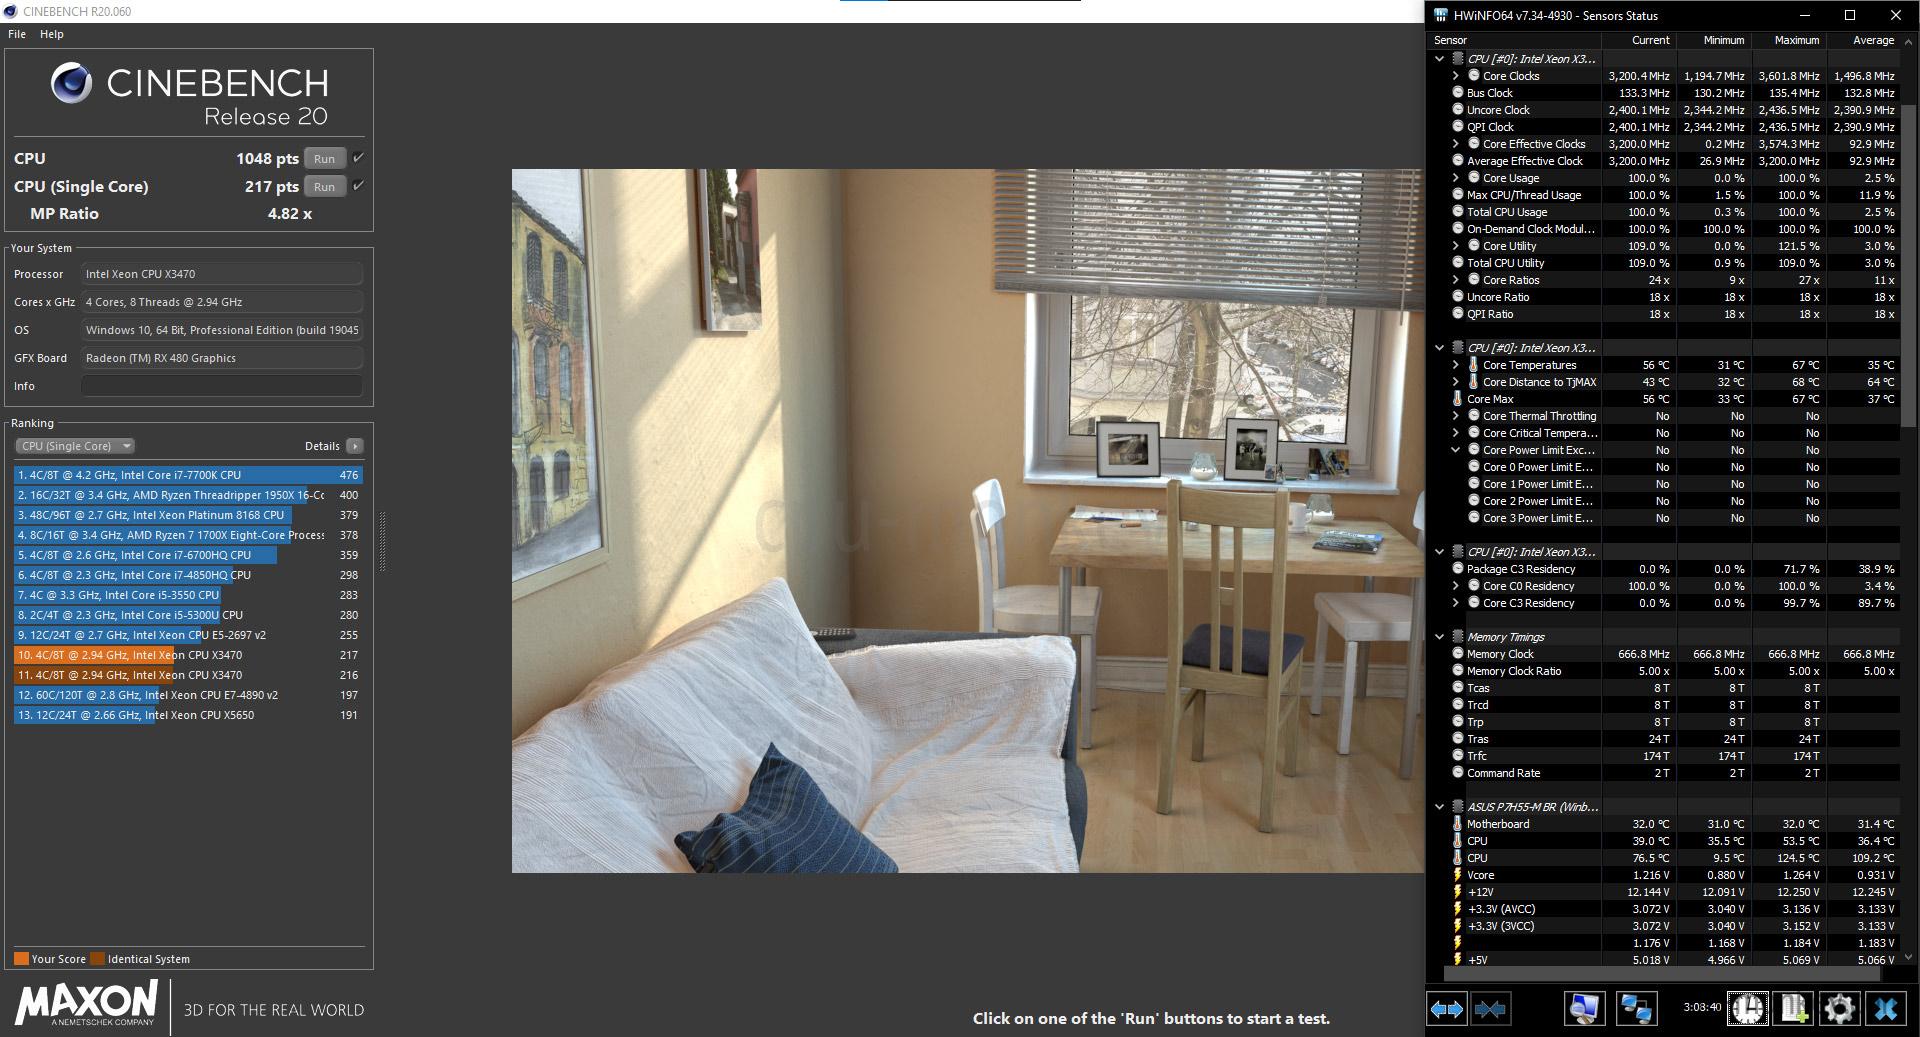
Task: Click the thermometer icon beside Core Max
Action: (1458, 399)
